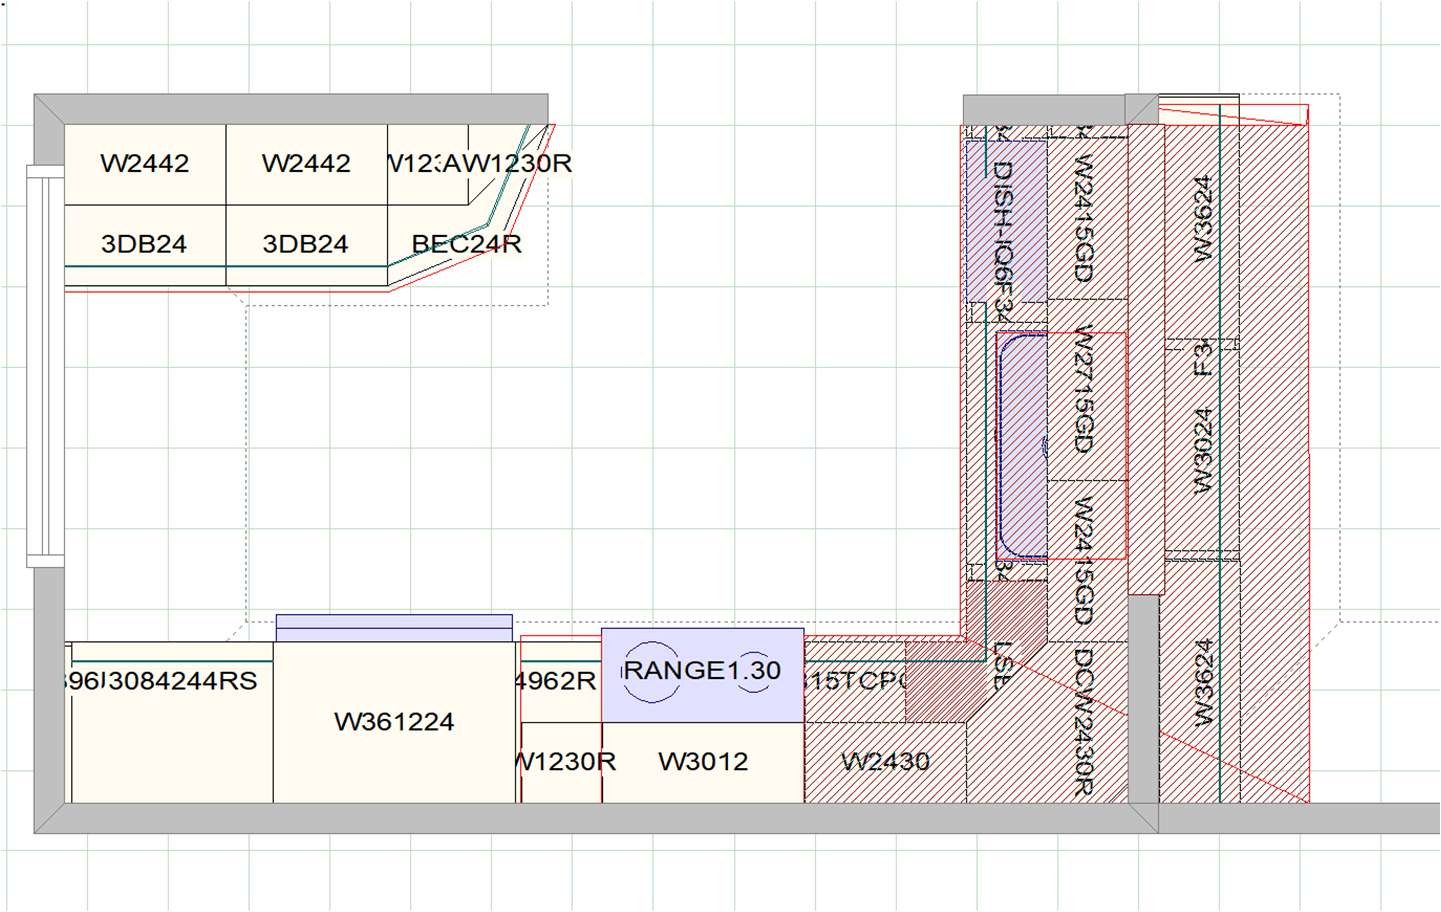Click the W2430 hatched cabinet
Screen dimensions: 1441x912
pyautogui.click(x=885, y=762)
